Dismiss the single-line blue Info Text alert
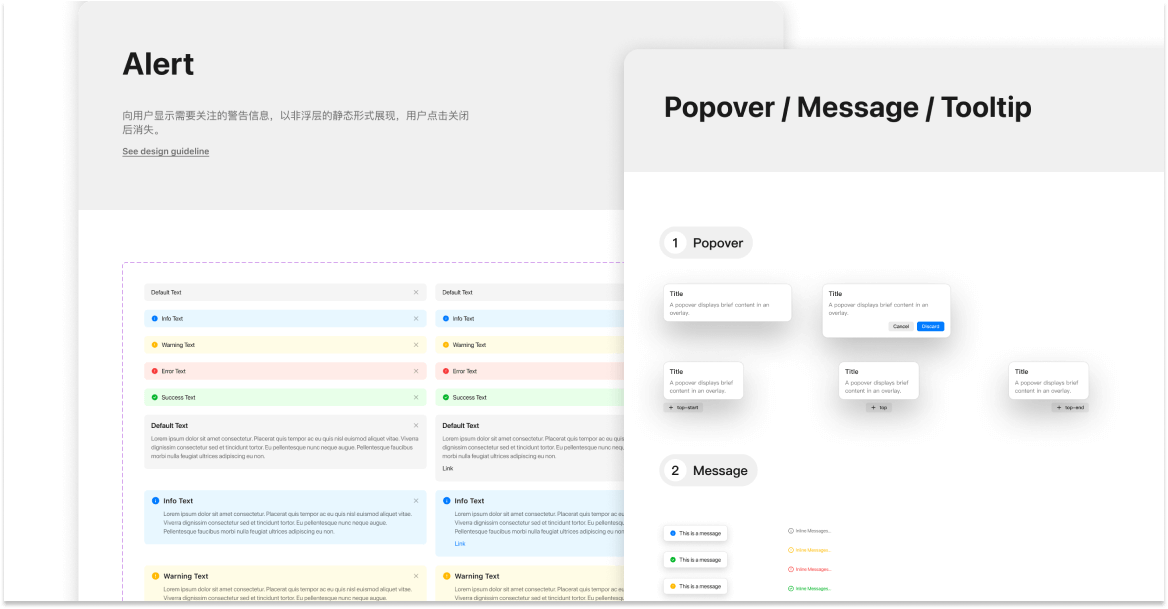The height and width of the screenshot is (609, 1168). point(416,319)
